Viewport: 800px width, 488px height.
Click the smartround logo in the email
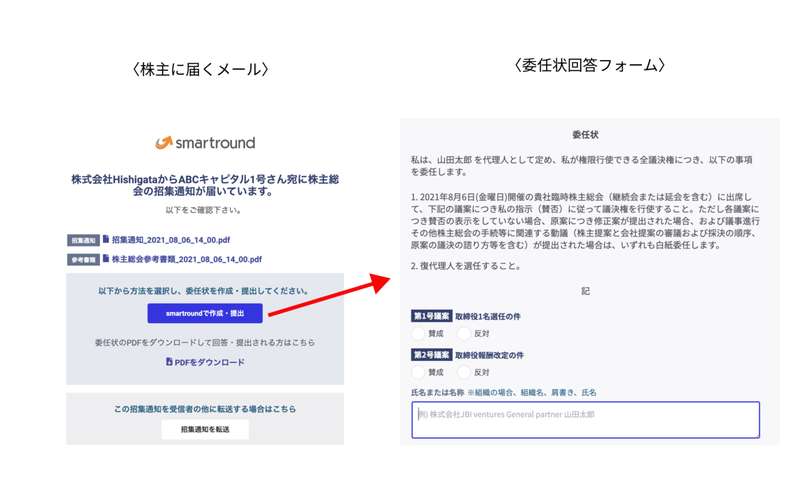(205, 142)
